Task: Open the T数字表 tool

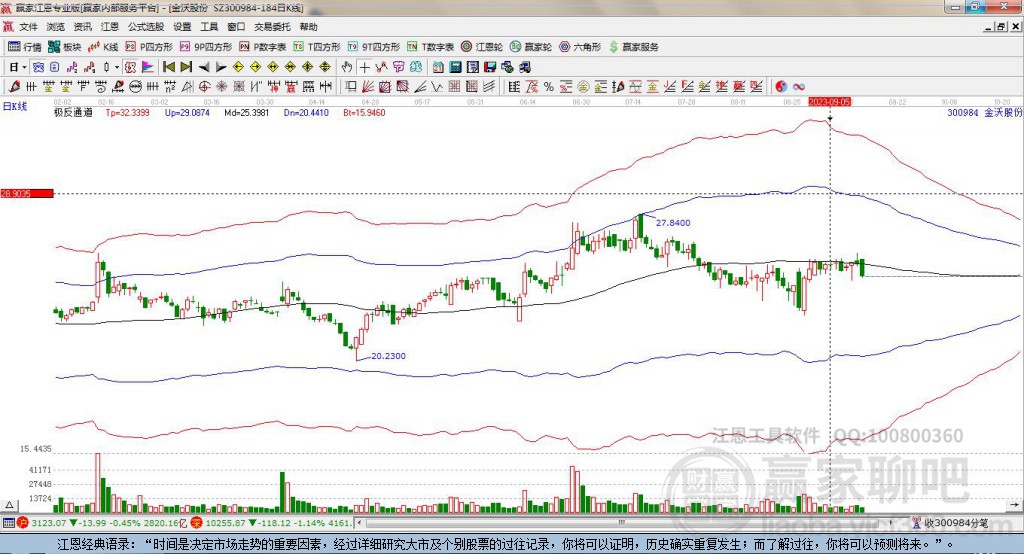Action: [430, 47]
